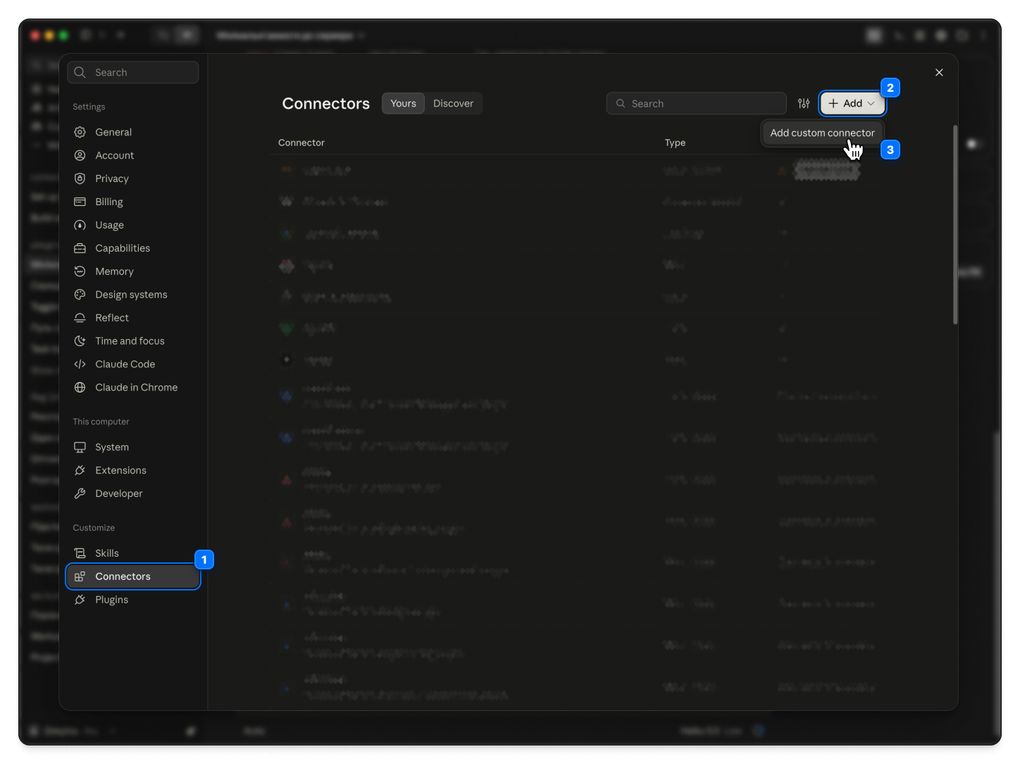
Task: Click the Reflect icon in the sidebar
Action: pos(80,318)
